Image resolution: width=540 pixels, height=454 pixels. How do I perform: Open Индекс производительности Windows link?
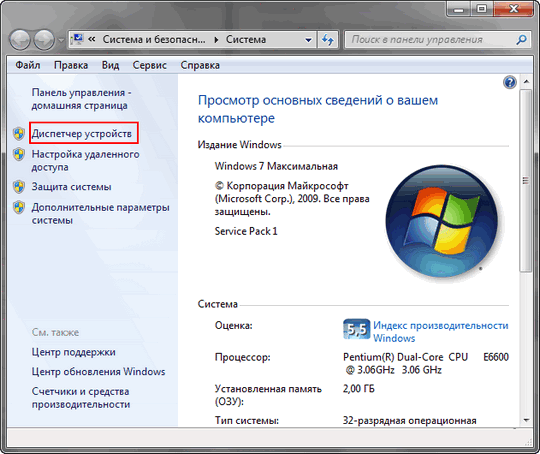pyautogui.click(x=441, y=332)
